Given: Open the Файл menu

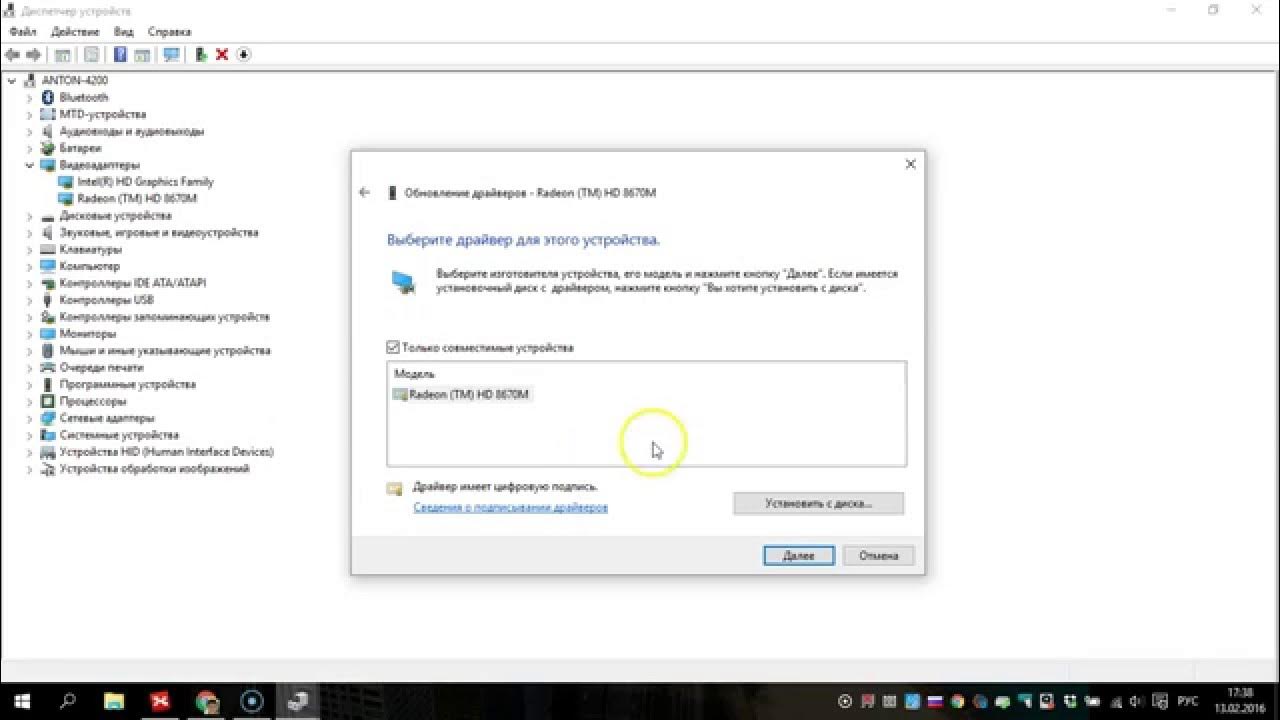Looking at the screenshot, I should pos(23,32).
